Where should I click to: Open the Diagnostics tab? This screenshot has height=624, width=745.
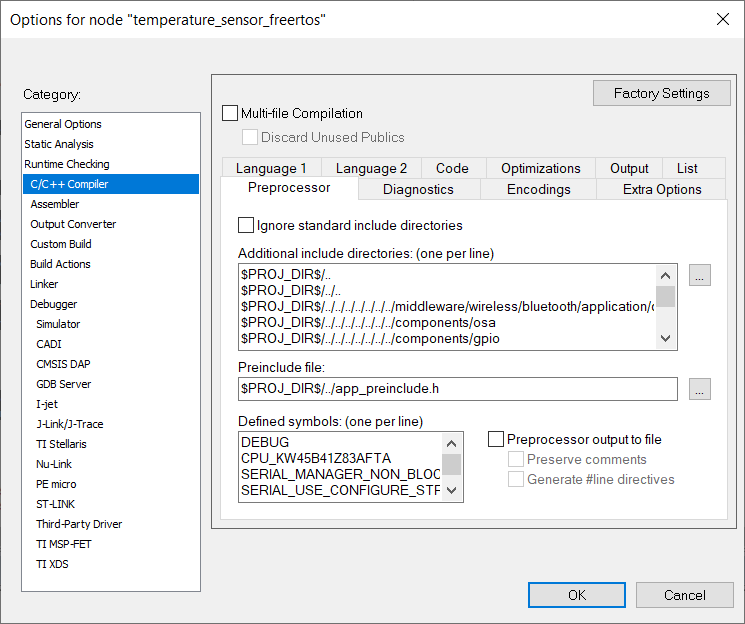click(418, 189)
